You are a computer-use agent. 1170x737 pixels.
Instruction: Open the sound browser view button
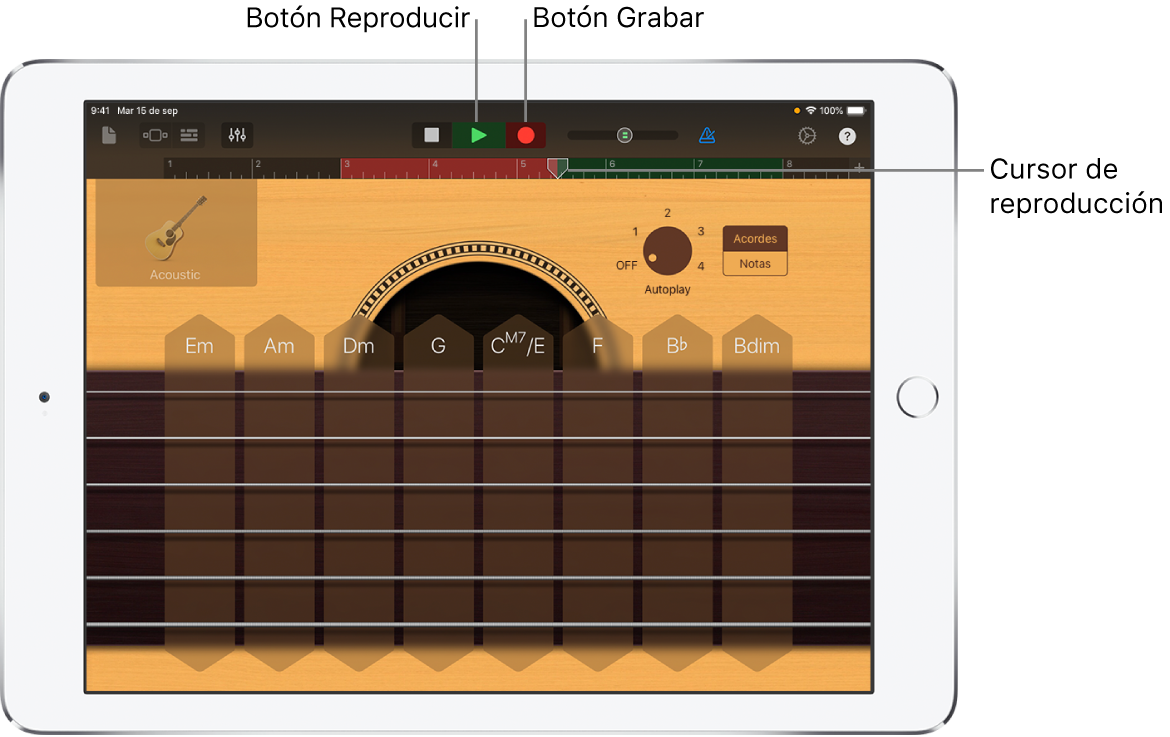[x=155, y=135]
